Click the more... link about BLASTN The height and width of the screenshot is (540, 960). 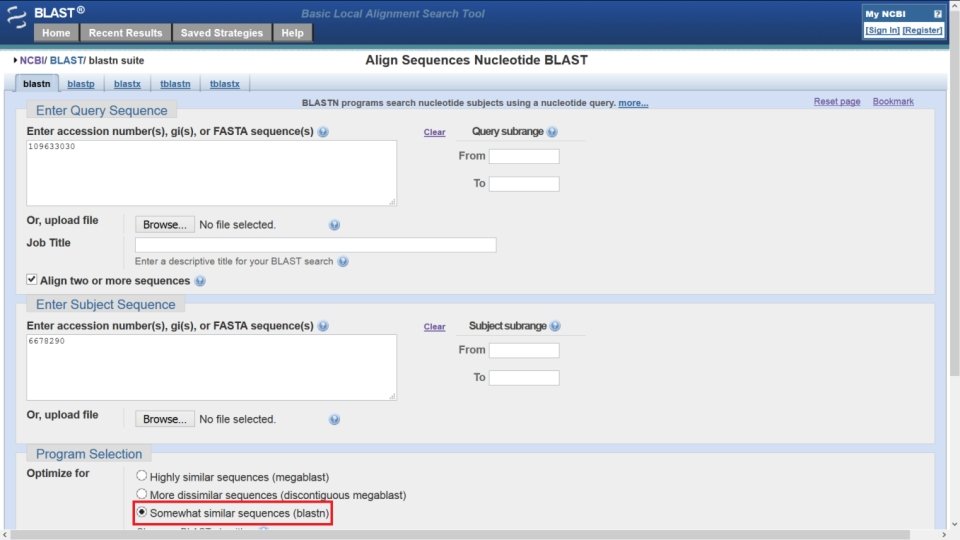[633, 103]
